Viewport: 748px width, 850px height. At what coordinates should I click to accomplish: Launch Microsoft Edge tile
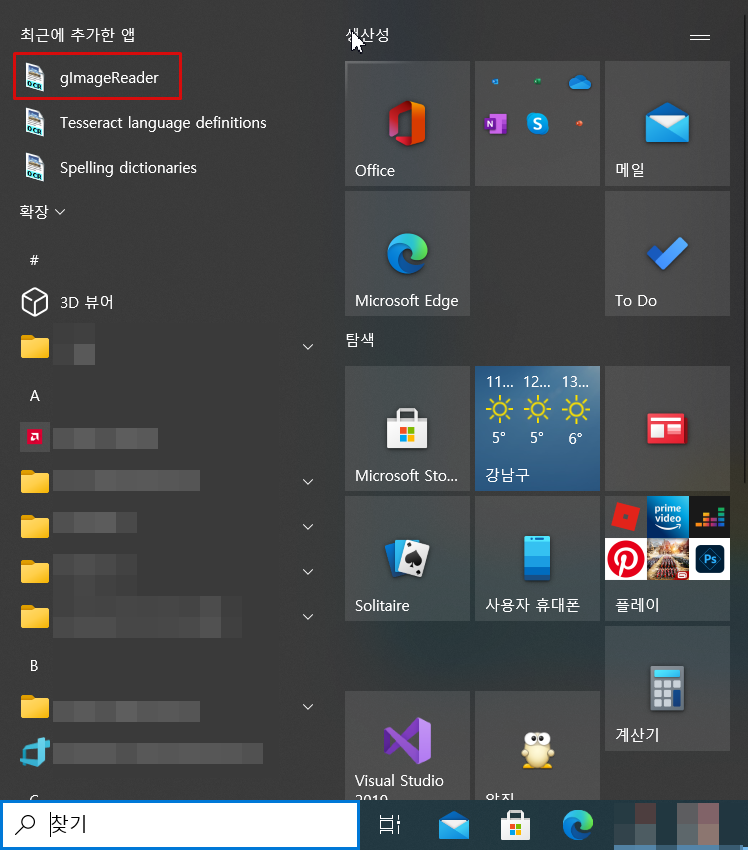click(407, 253)
